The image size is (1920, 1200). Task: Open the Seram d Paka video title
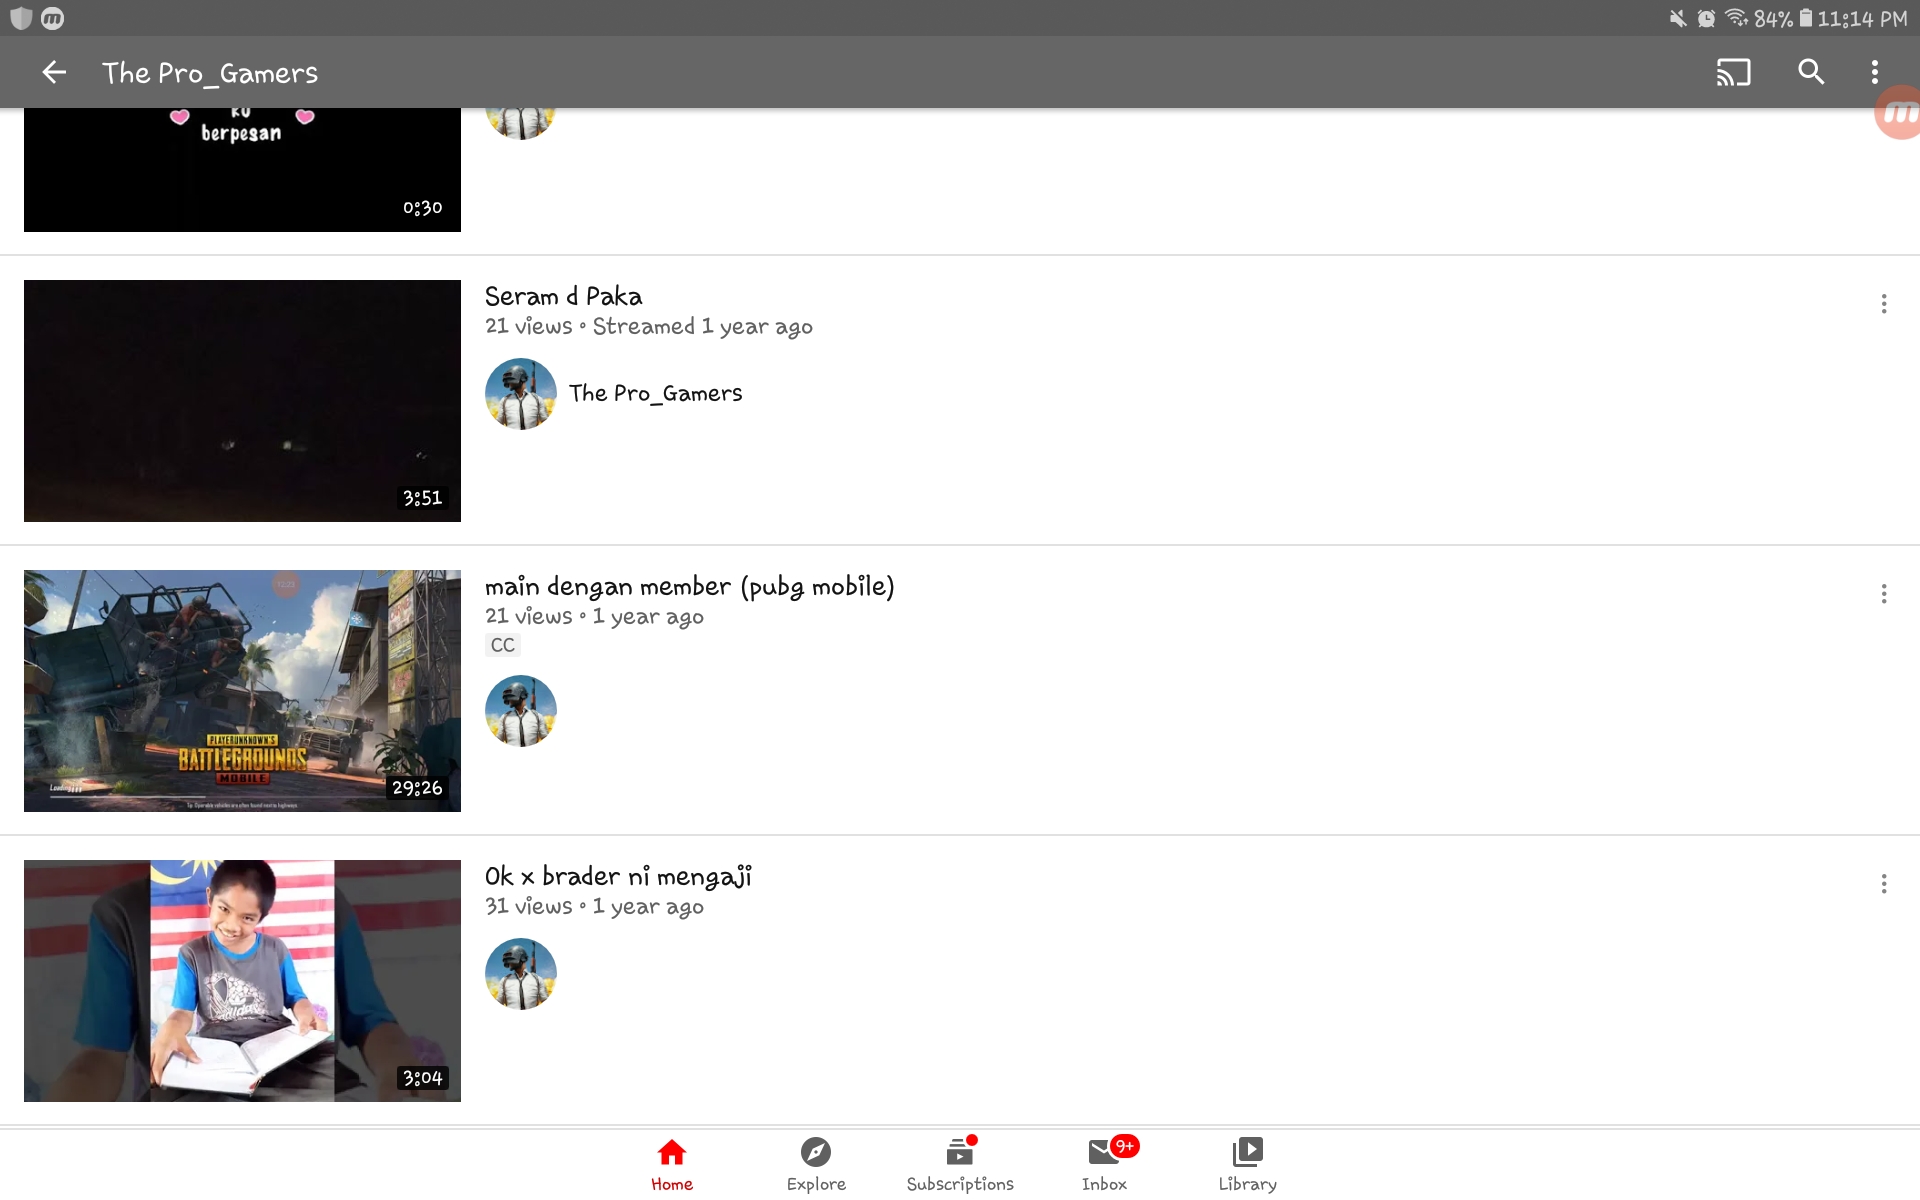click(563, 296)
